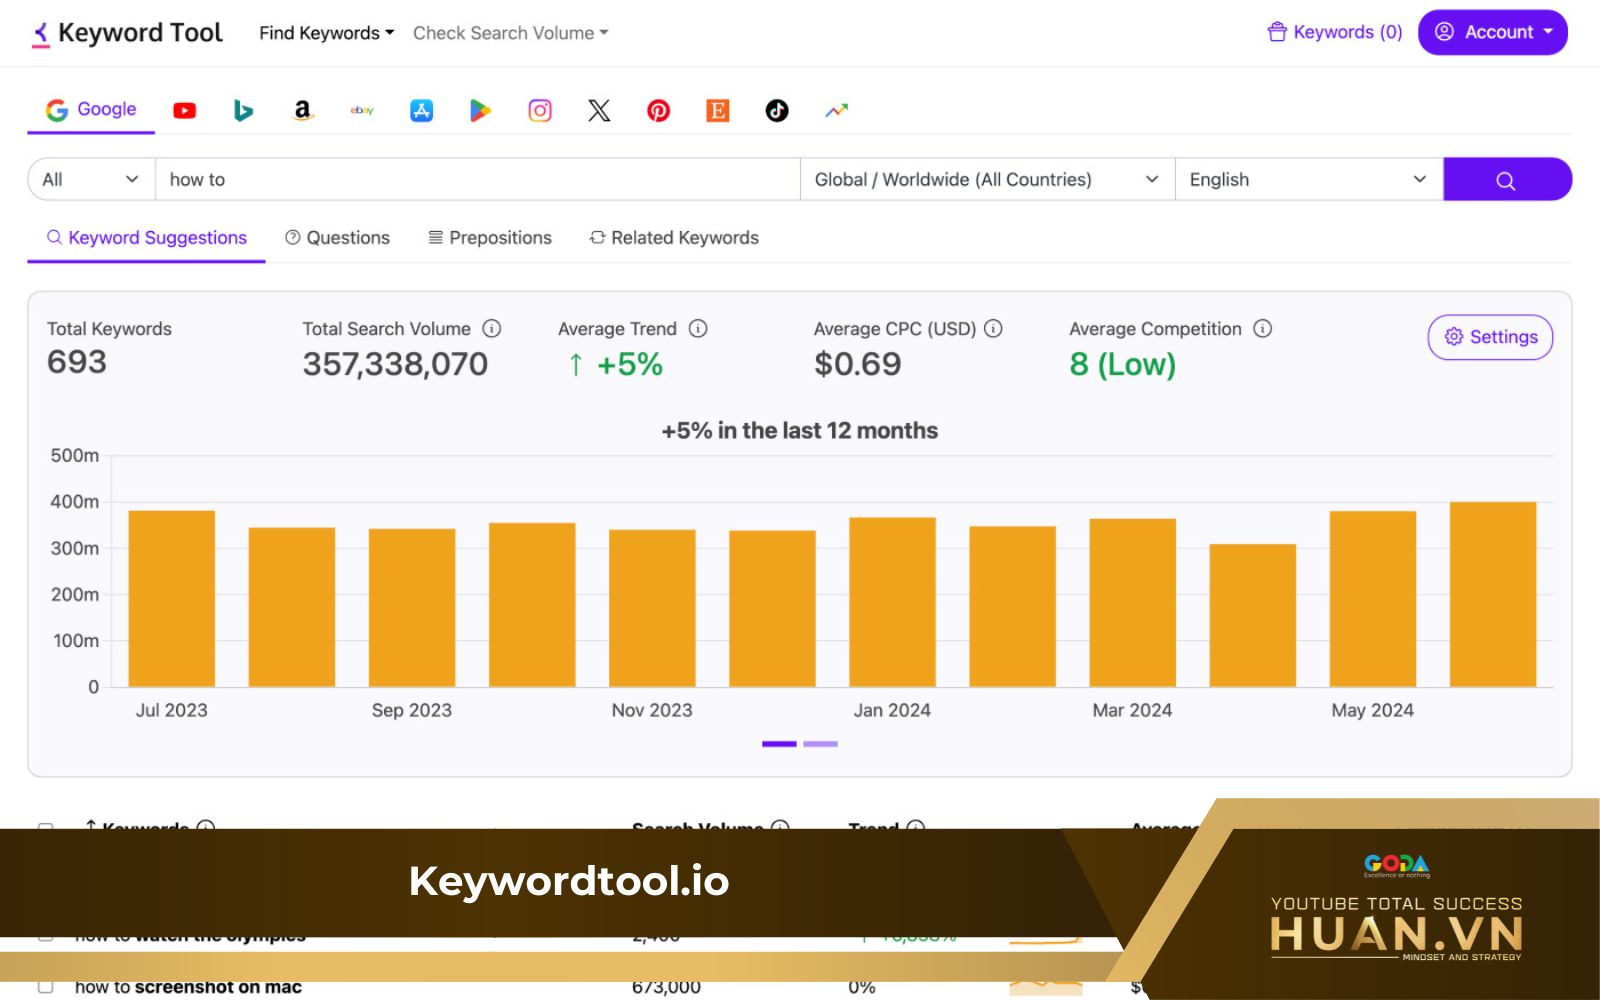Click the Total Search Volume 357,338,070 value
Image resolution: width=1600 pixels, height=1000 pixels.
[x=395, y=364]
